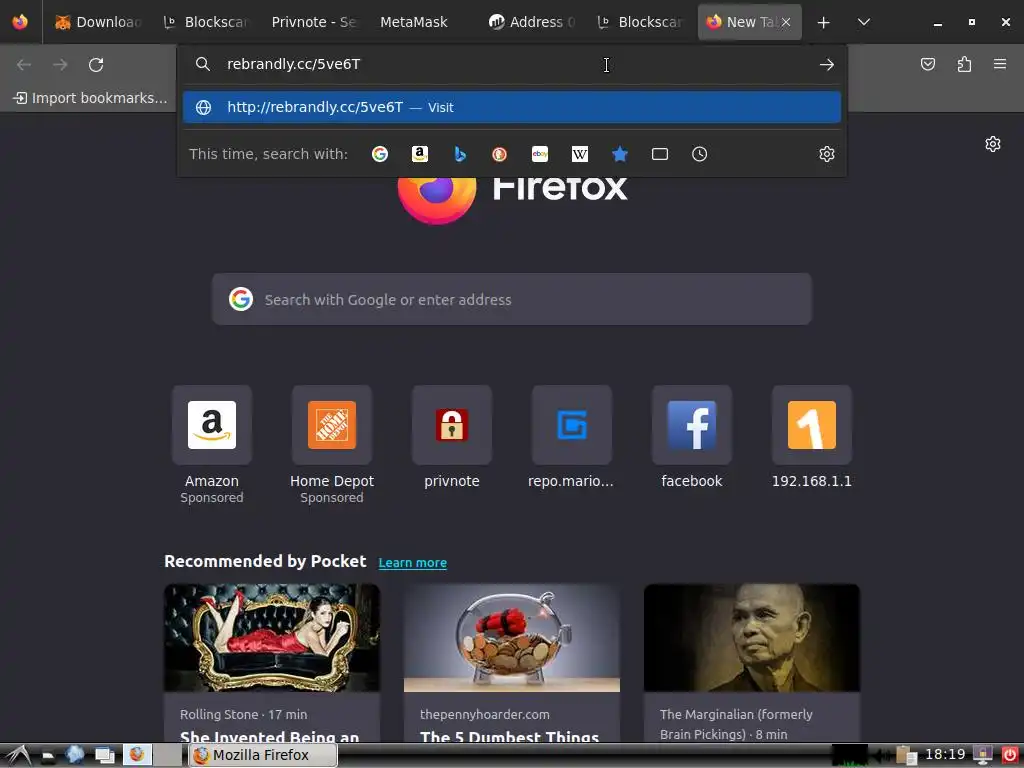Open the Rolling Stone Pocket story
Viewport: 1024px width, 768px height.
click(x=272, y=662)
